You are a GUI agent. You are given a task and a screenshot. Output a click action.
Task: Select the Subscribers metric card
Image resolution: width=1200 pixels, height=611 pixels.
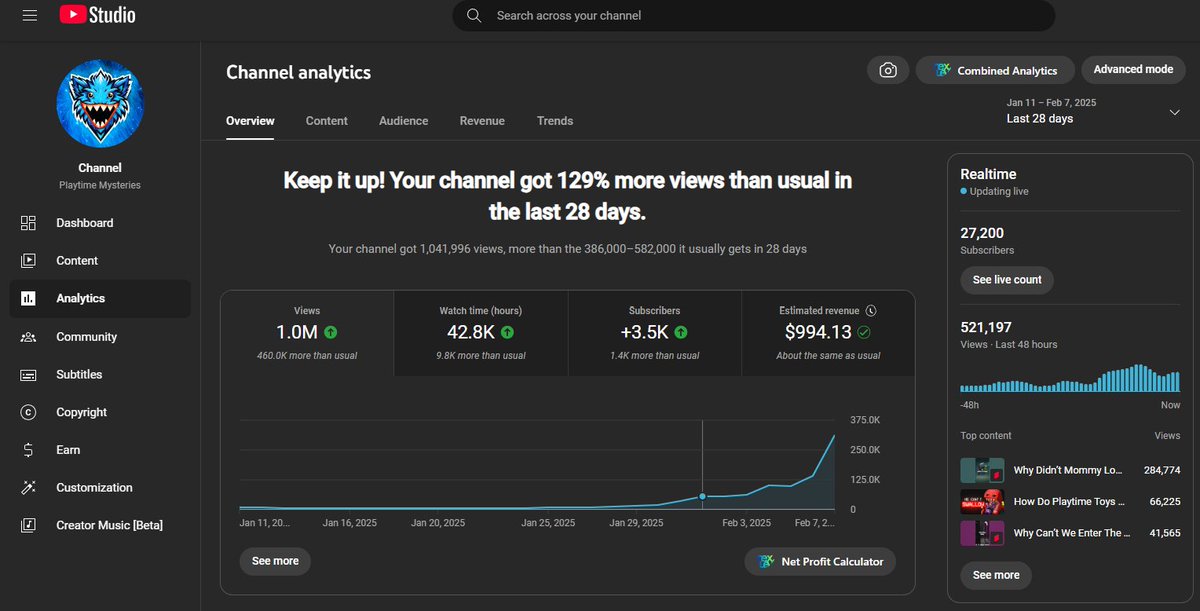[x=655, y=333]
